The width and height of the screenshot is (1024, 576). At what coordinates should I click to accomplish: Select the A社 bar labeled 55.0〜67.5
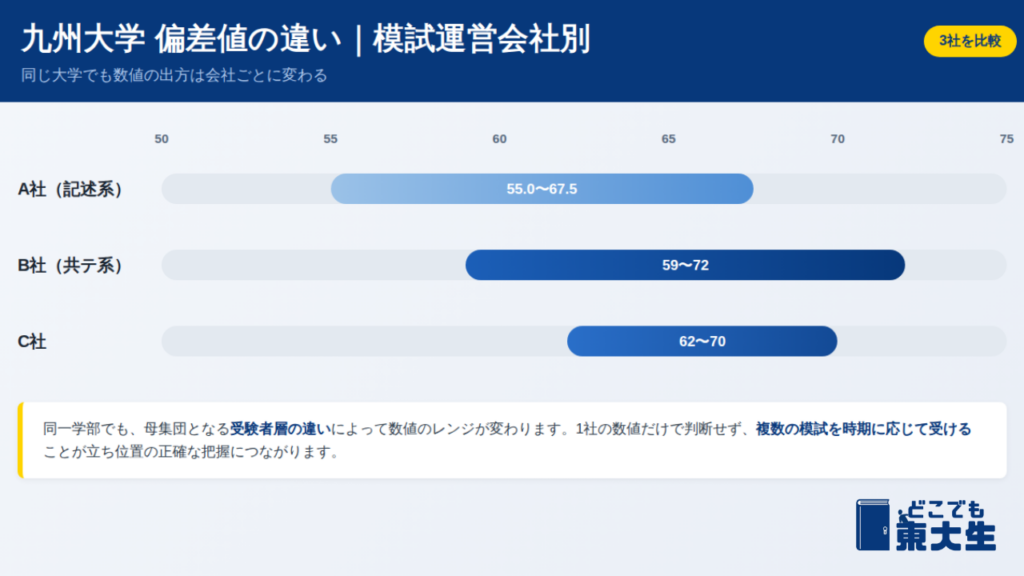coord(542,189)
